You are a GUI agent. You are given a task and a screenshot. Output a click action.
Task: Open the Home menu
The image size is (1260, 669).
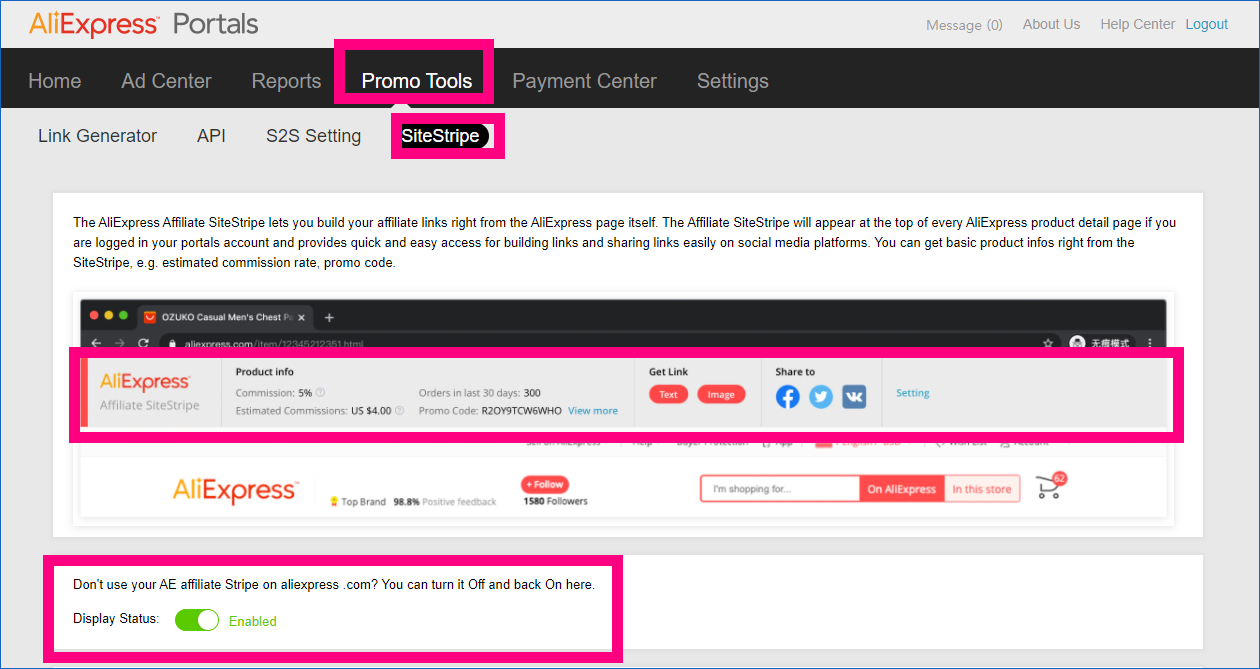(55, 81)
